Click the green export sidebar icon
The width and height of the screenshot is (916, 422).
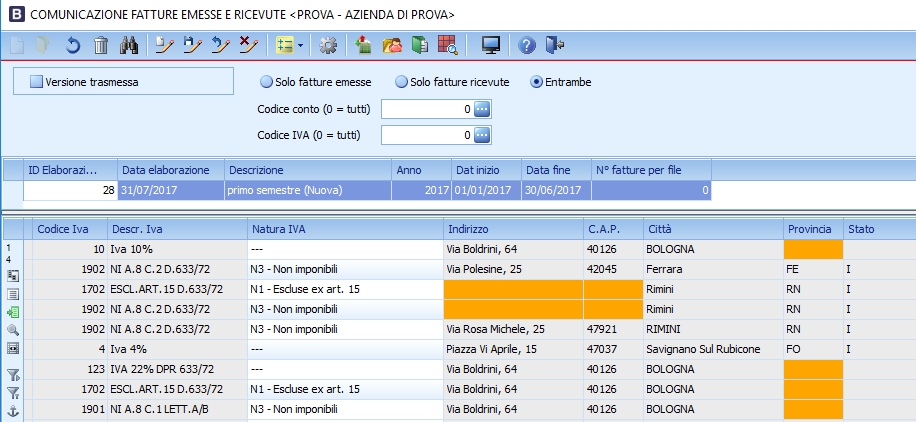(x=12, y=312)
